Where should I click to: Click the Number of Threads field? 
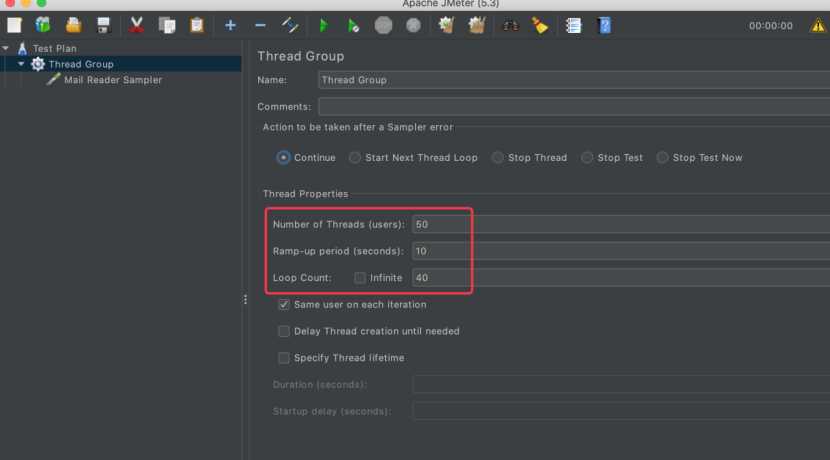pos(621,224)
